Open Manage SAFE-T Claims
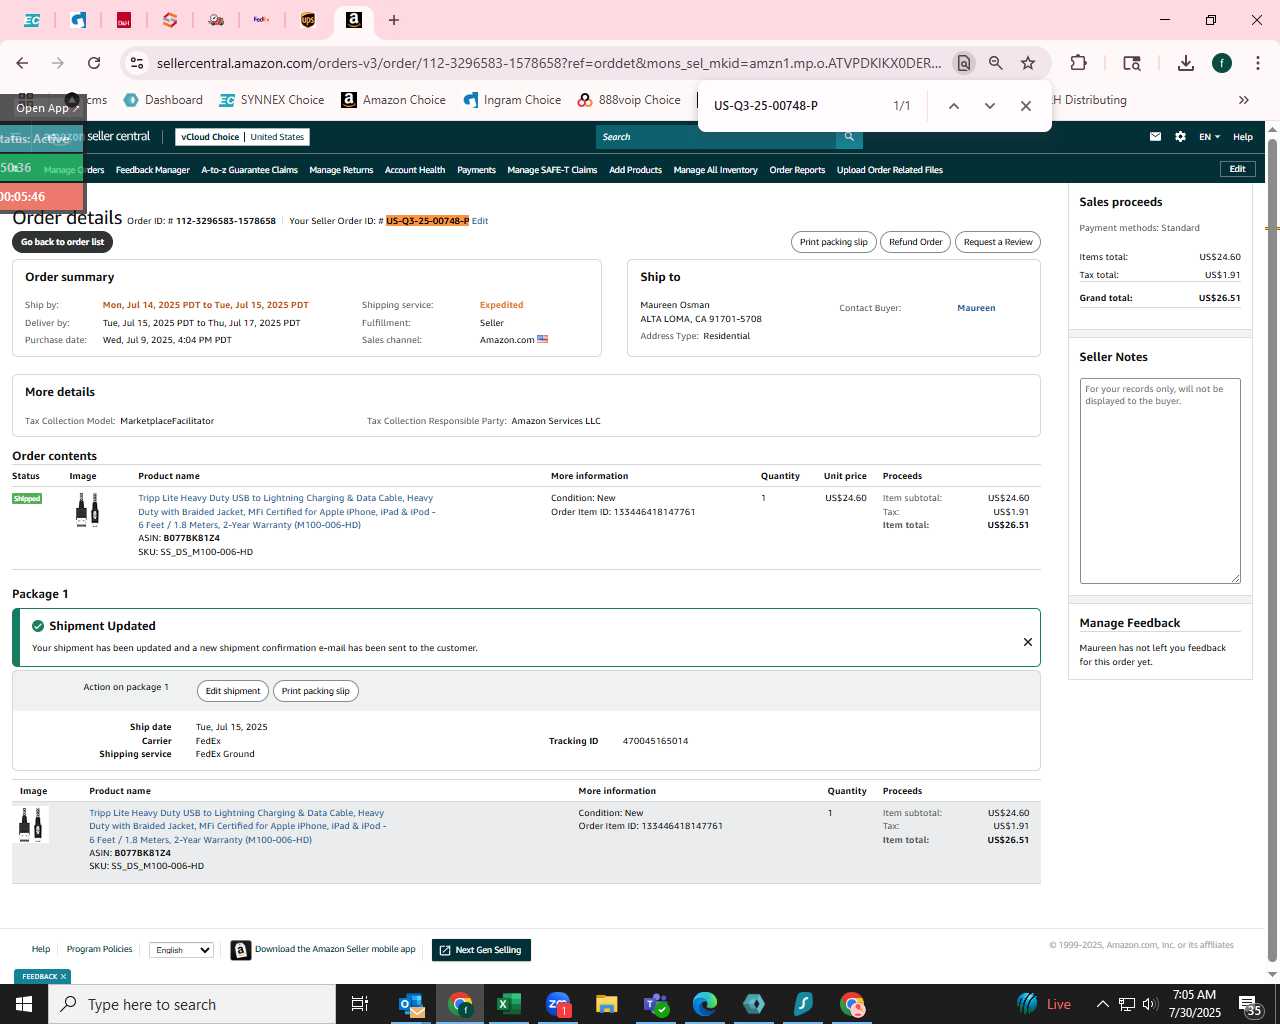This screenshot has height=1024, width=1280. point(552,170)
